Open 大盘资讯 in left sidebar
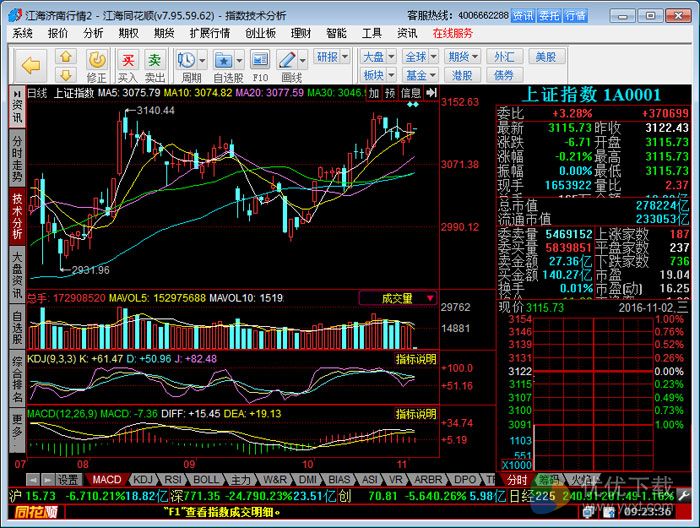This screenshot has width=700, height=528. click(x=17, y=274)
